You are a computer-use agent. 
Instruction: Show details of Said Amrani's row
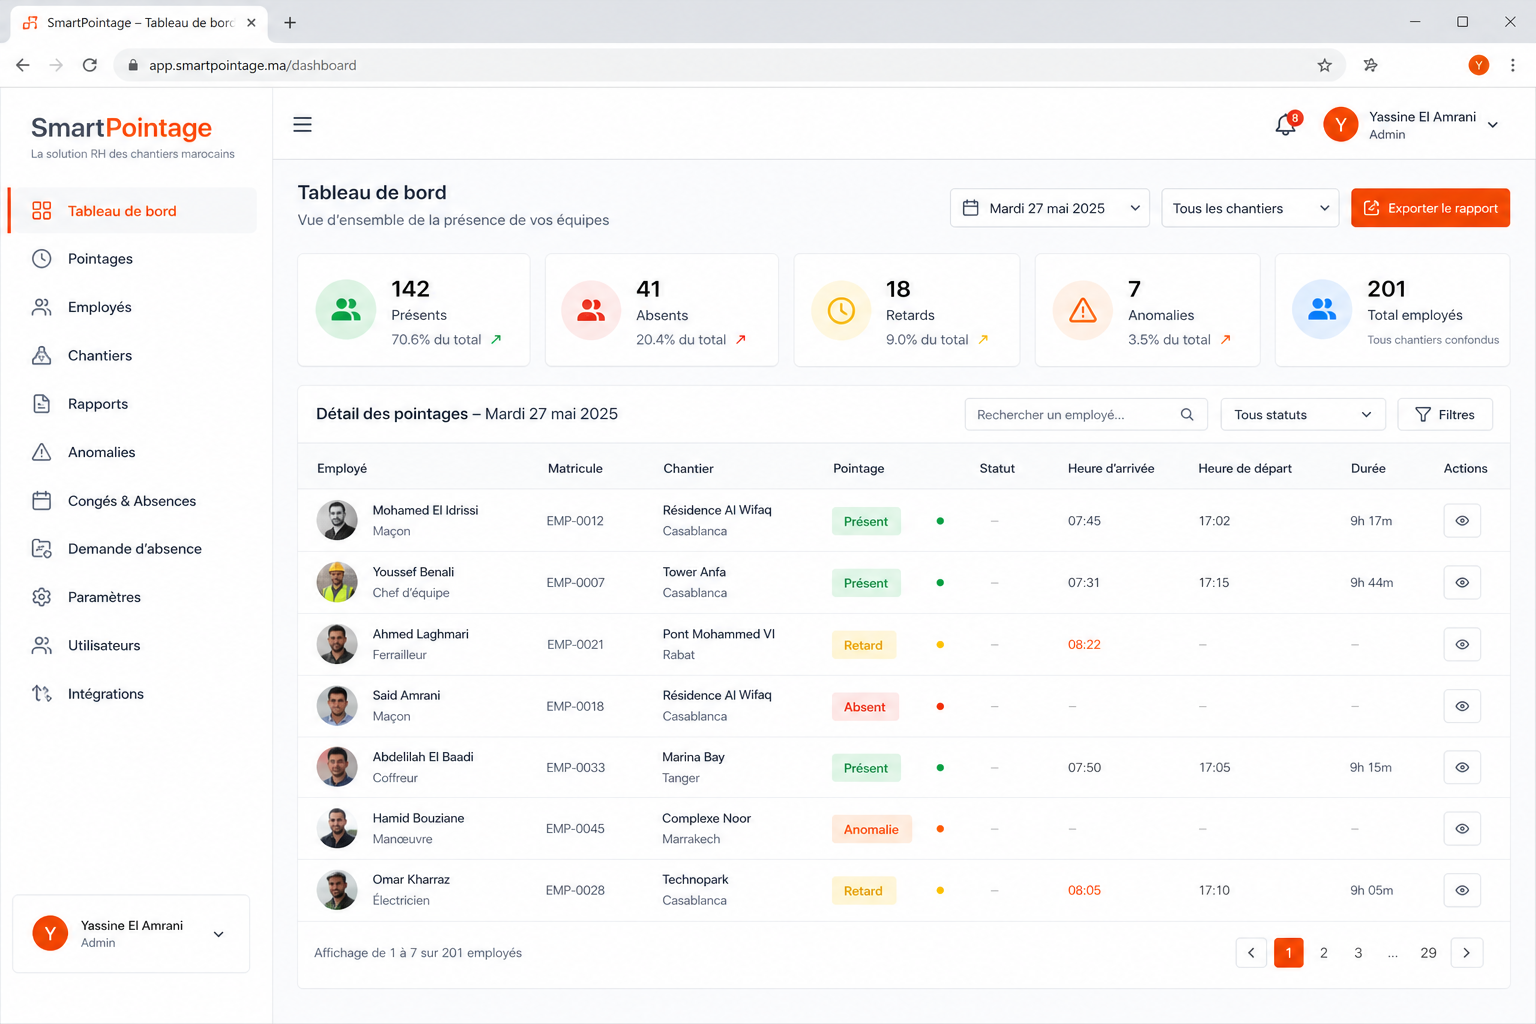(1462, 706)
